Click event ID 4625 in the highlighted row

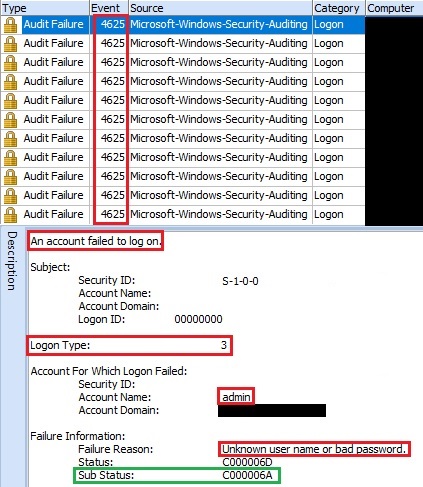point(113,24)
